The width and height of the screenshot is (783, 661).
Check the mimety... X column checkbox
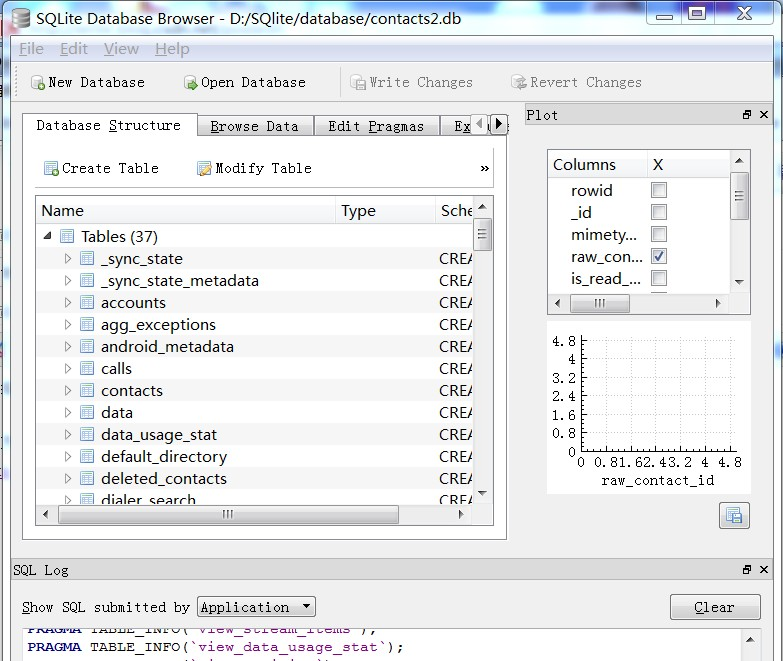659,234
